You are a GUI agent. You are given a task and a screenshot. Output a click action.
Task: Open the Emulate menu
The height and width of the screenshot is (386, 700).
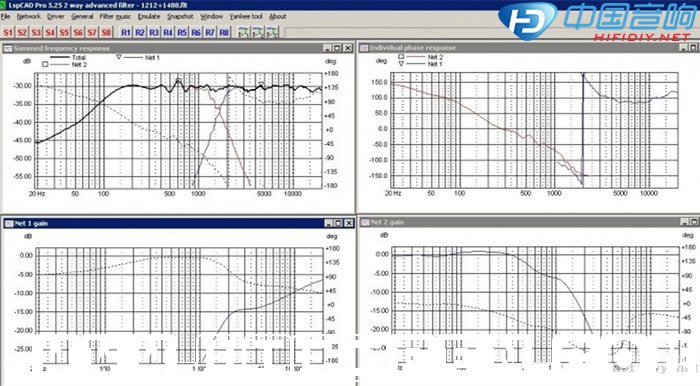point(149,17)
